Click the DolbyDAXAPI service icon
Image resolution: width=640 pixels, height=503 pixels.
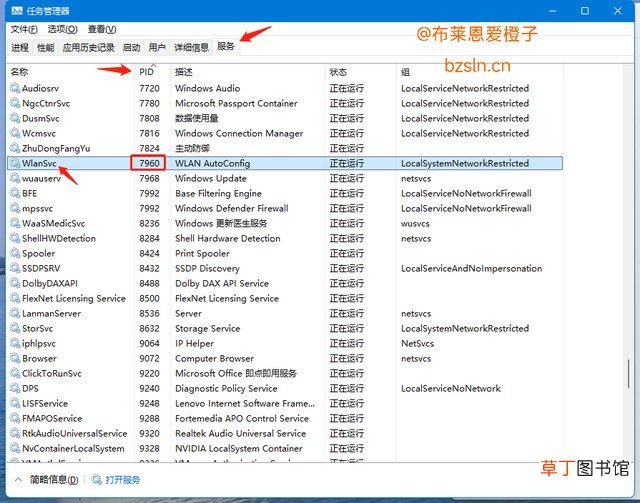[x=15, y=283]
